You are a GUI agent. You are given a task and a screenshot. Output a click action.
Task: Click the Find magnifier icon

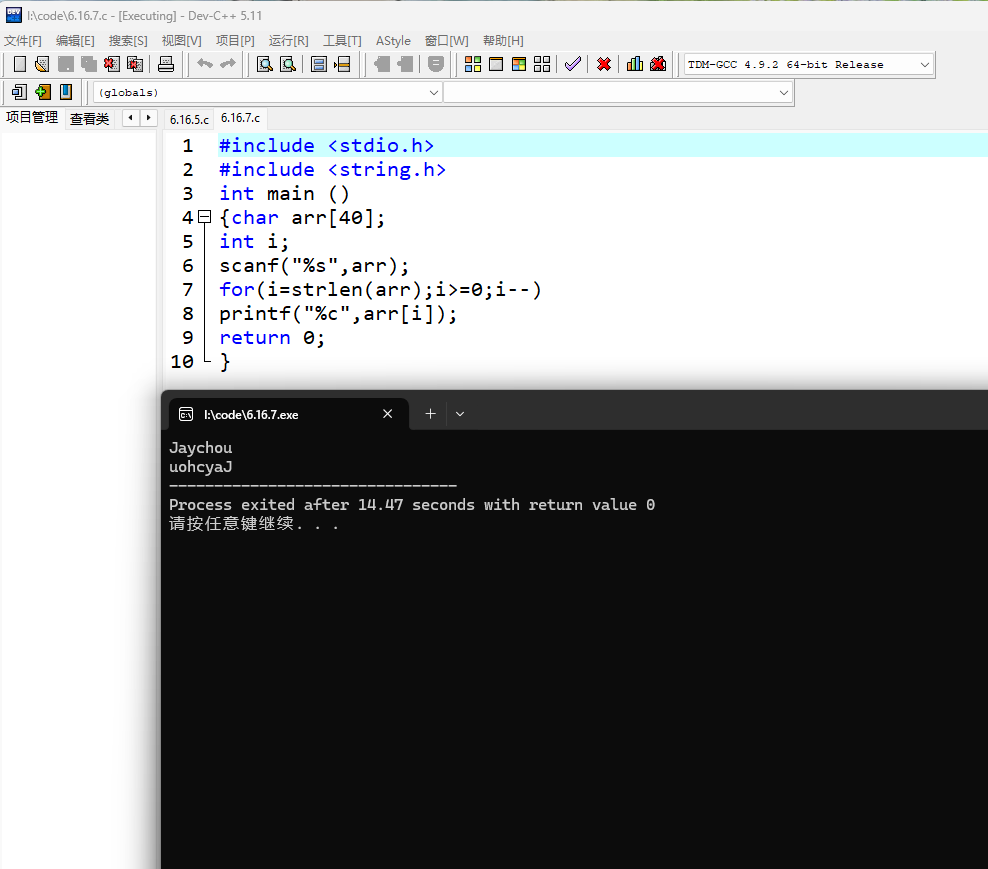pos(265,64)
